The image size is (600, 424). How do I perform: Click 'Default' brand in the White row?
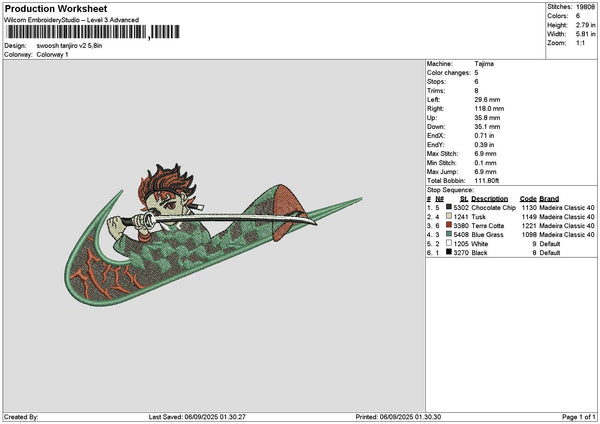point(550,244)
